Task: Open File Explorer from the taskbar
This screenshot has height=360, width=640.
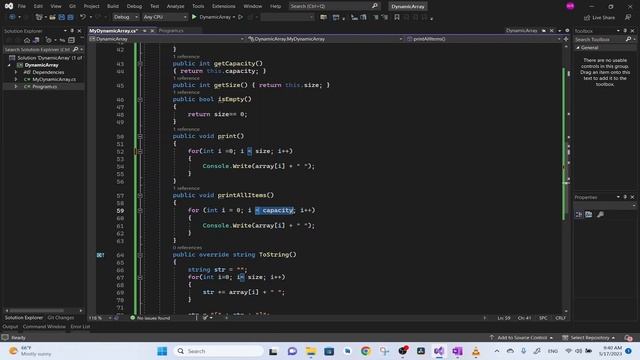Action: pyautogui.click(x=311, y=351)
